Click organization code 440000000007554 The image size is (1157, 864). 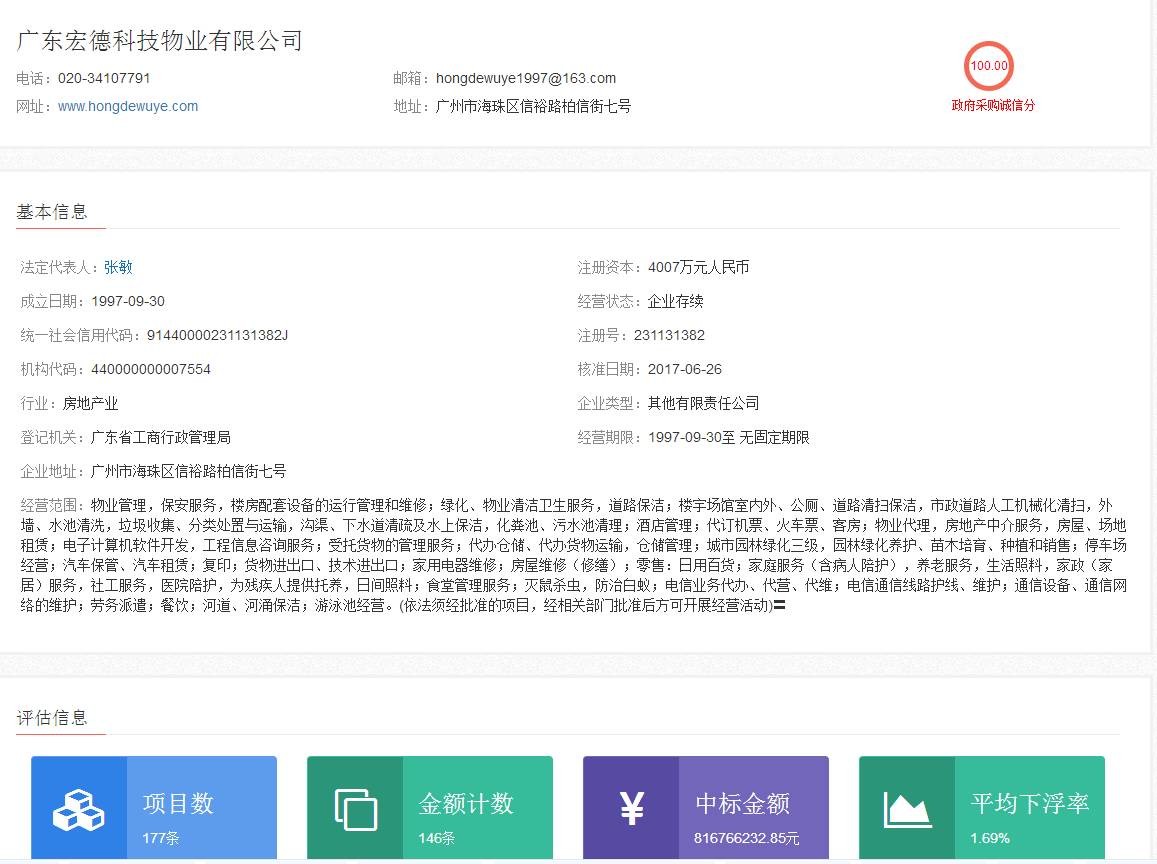tap(151, 369)
